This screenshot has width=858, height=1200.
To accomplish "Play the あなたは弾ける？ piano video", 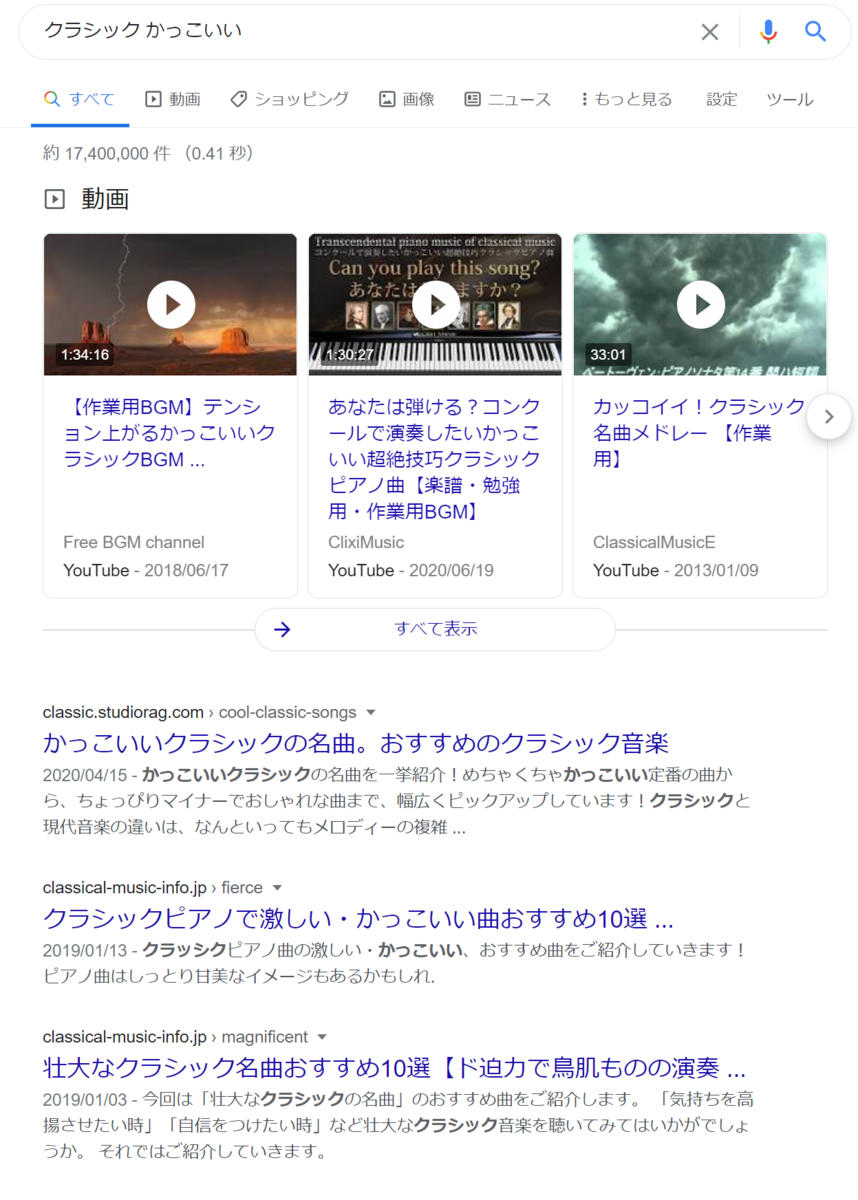I will [435, 304].
